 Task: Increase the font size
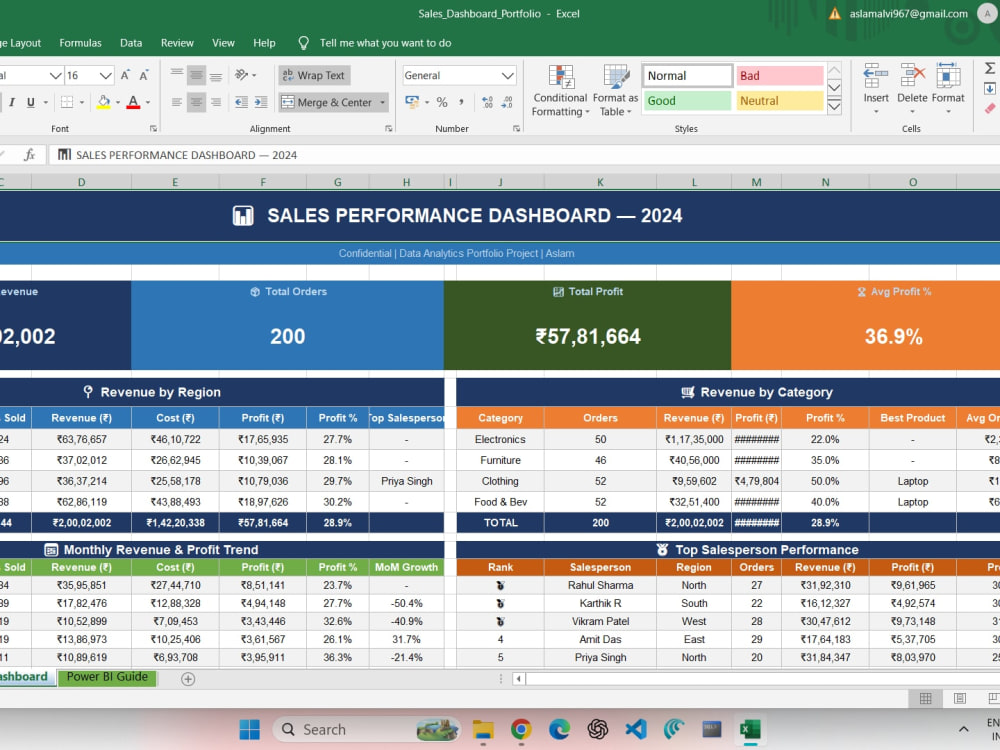pos(125,75)
